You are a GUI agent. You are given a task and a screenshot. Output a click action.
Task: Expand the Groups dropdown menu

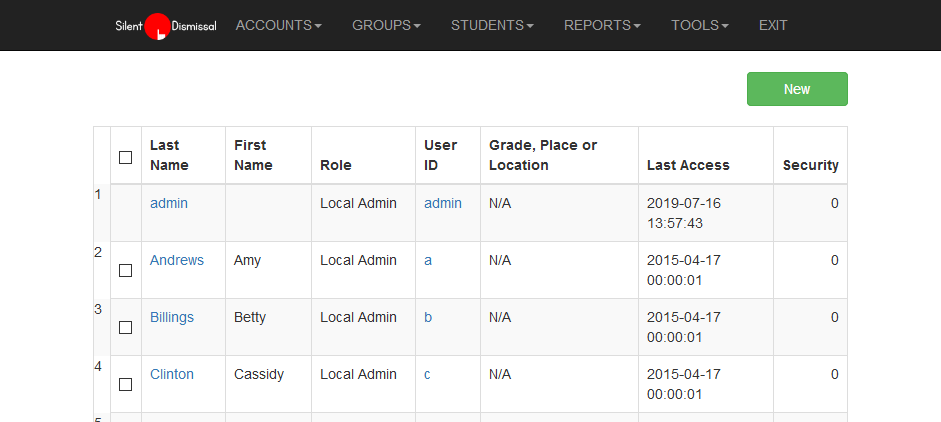click(386, 26)
